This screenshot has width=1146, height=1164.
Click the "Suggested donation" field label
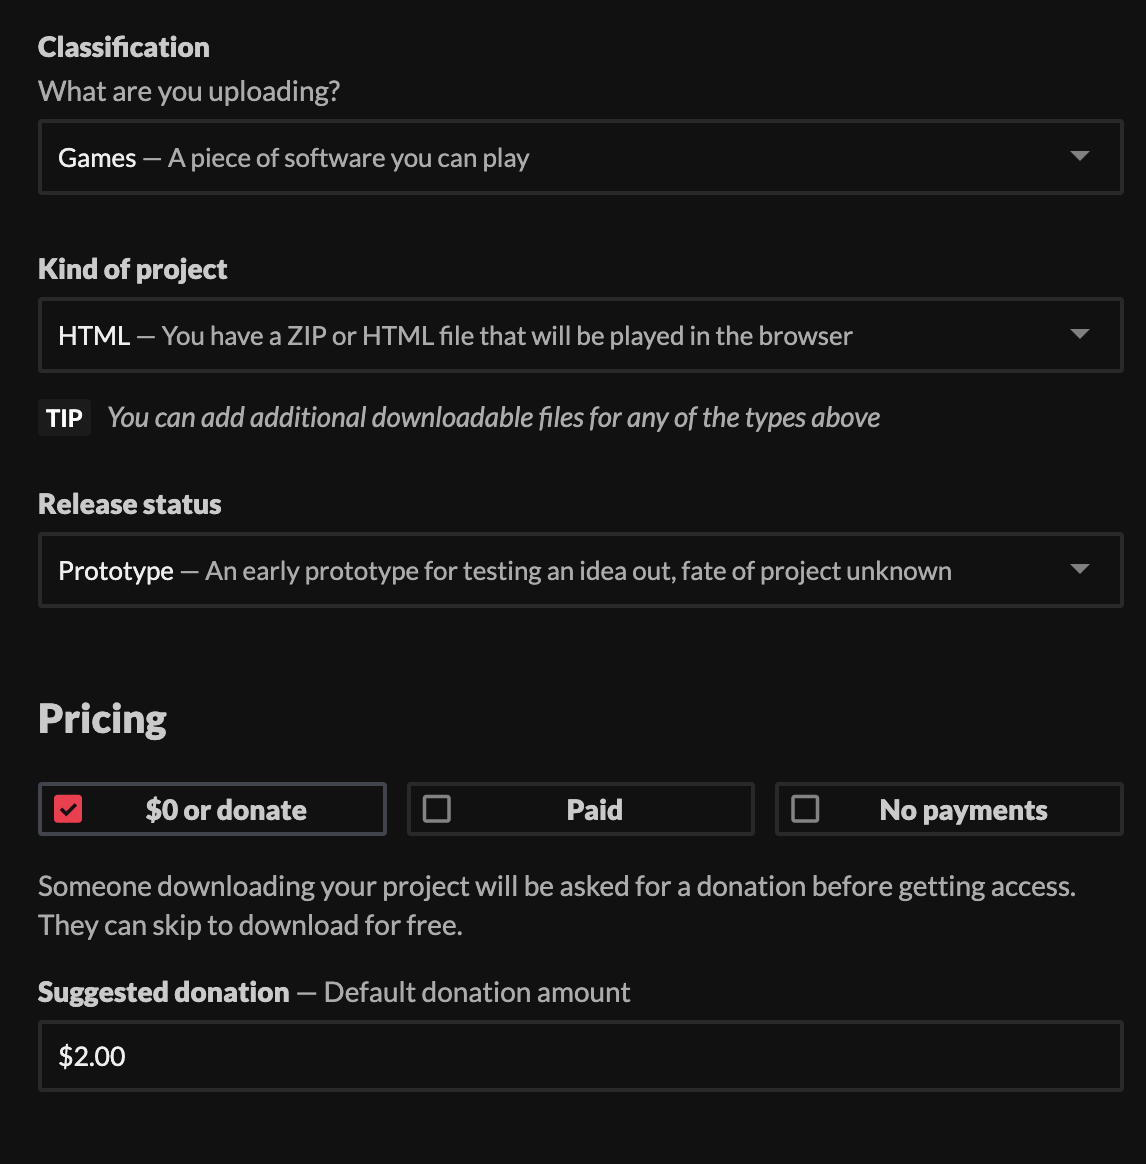(x=164, y=992)
